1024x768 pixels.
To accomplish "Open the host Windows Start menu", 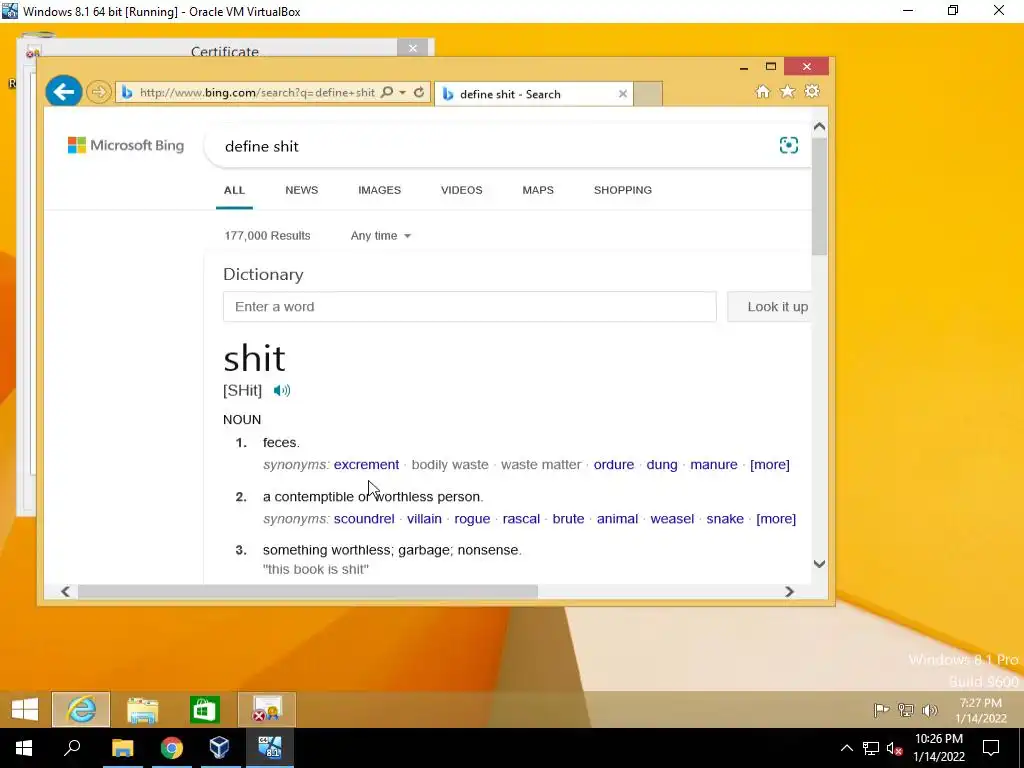I will 24,748.
